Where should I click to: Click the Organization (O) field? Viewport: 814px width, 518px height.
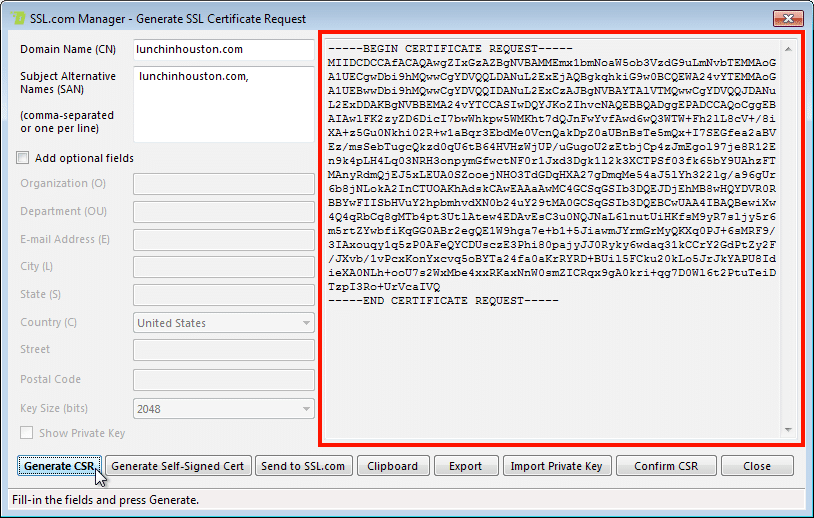224,184
